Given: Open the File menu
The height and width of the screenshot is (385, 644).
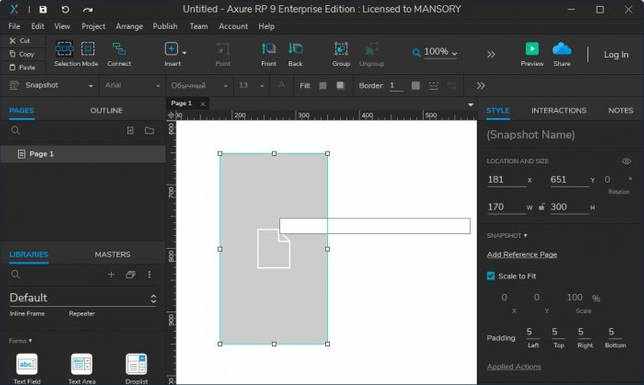Looking at the screenshot, I should pos(14,26).
